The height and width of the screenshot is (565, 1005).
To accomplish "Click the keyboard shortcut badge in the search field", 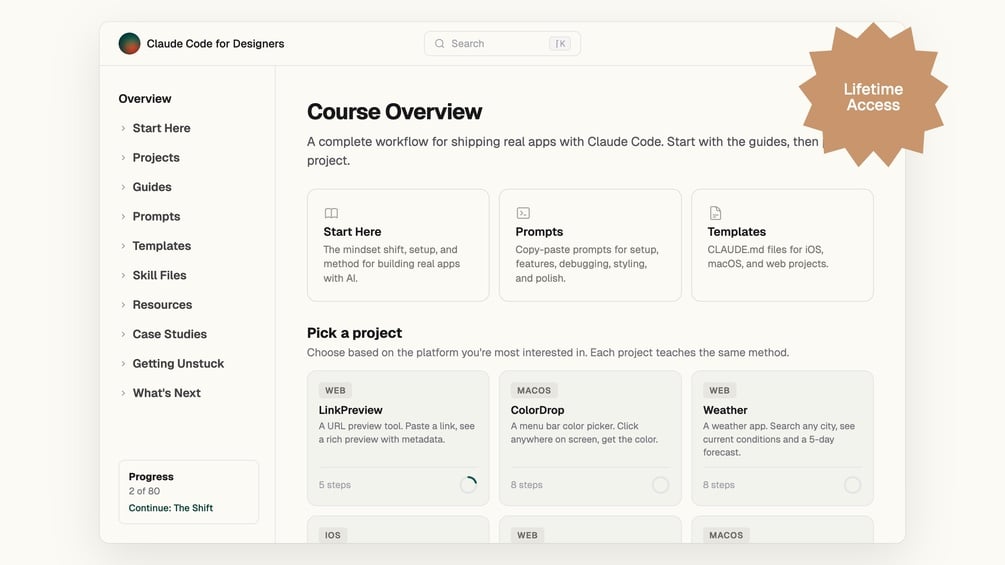I will tap(560, 44).
